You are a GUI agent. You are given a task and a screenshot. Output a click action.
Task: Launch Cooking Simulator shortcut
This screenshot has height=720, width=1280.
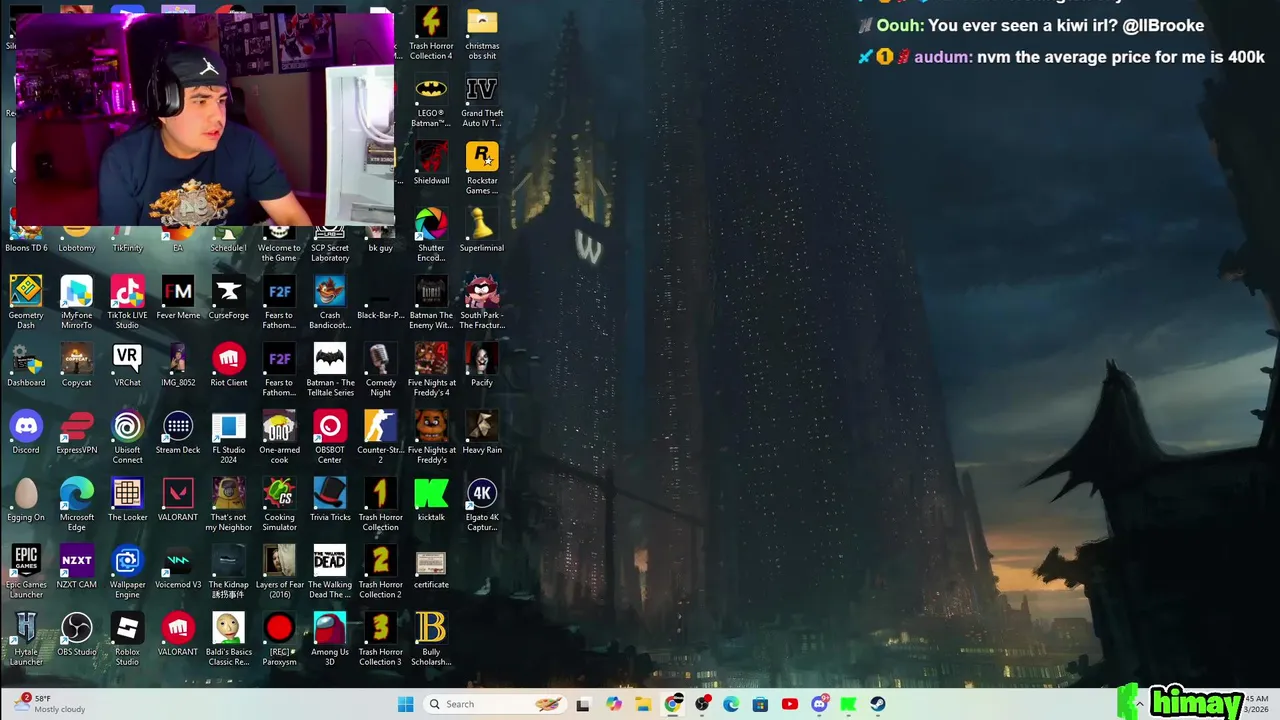click(x=279, y=503)
